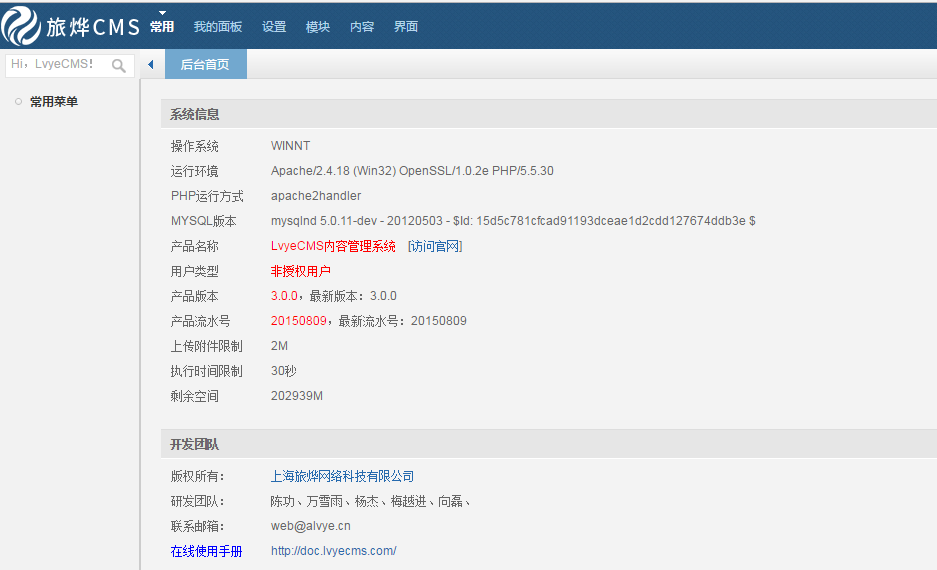Click the 访问官网 link

point(435,246)
